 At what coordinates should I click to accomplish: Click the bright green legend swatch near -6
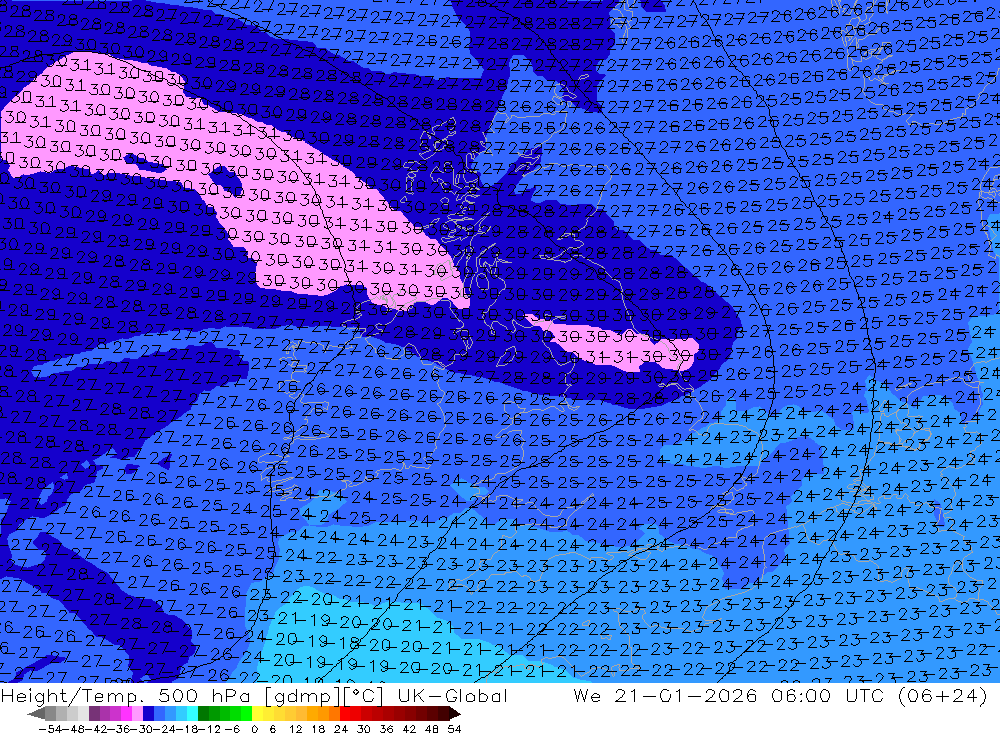(x=246, y=714)
